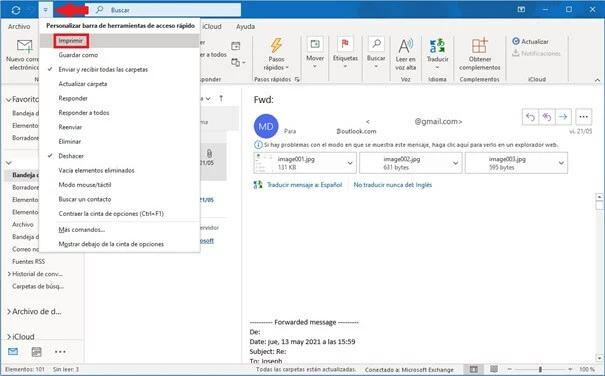The width and height of the screenshot is (605, 376).
Task: Enable Reenviar in quick access menu
Action: 120,127
